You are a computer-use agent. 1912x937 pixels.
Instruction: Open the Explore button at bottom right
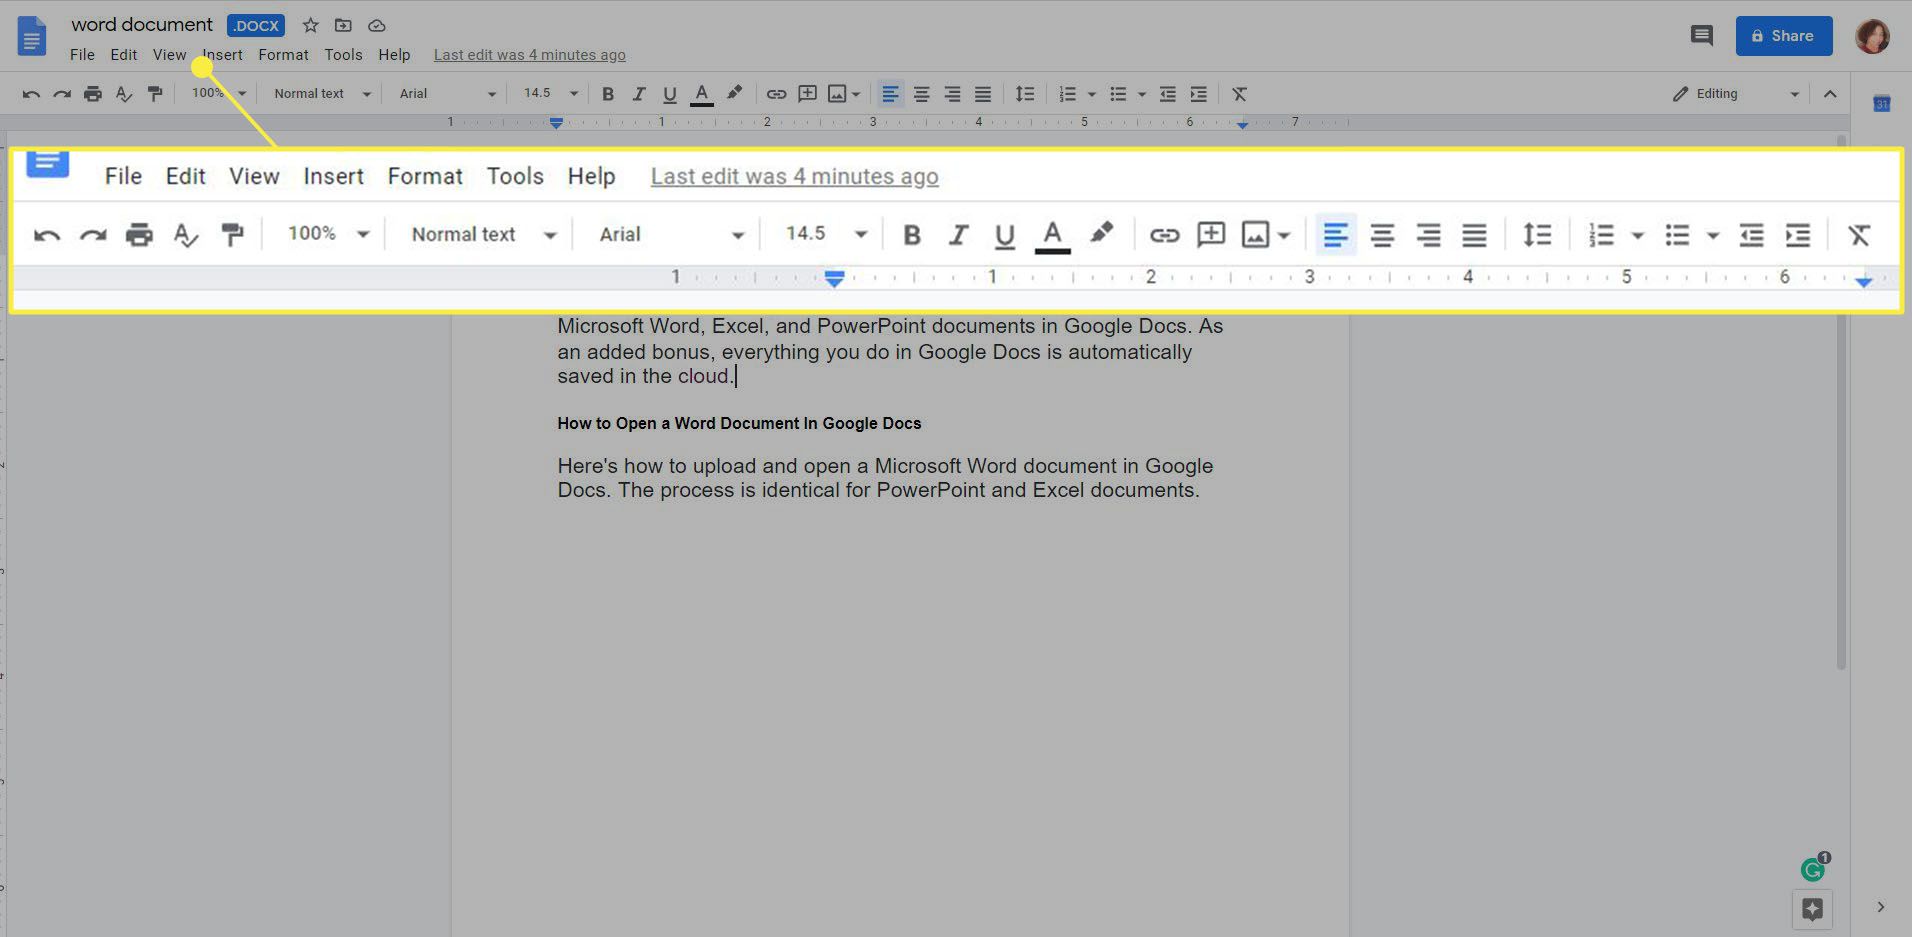[x=1812, y=909]
